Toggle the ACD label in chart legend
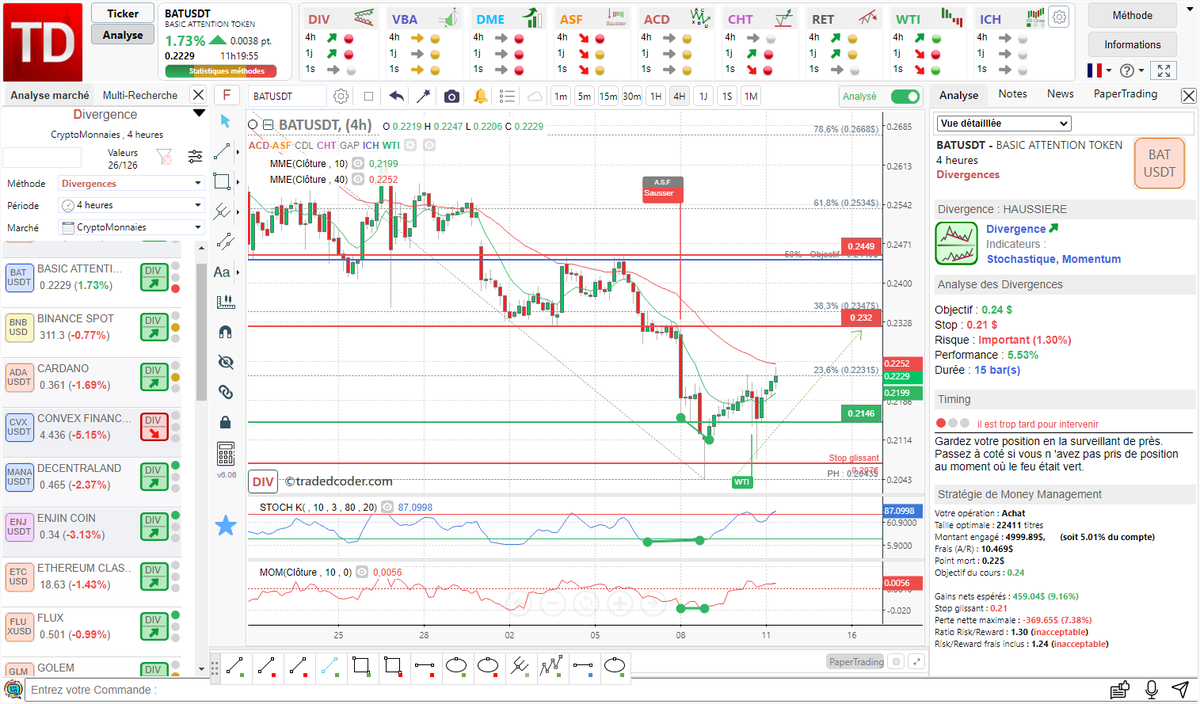1200x704 pixels. pos(260,145)
